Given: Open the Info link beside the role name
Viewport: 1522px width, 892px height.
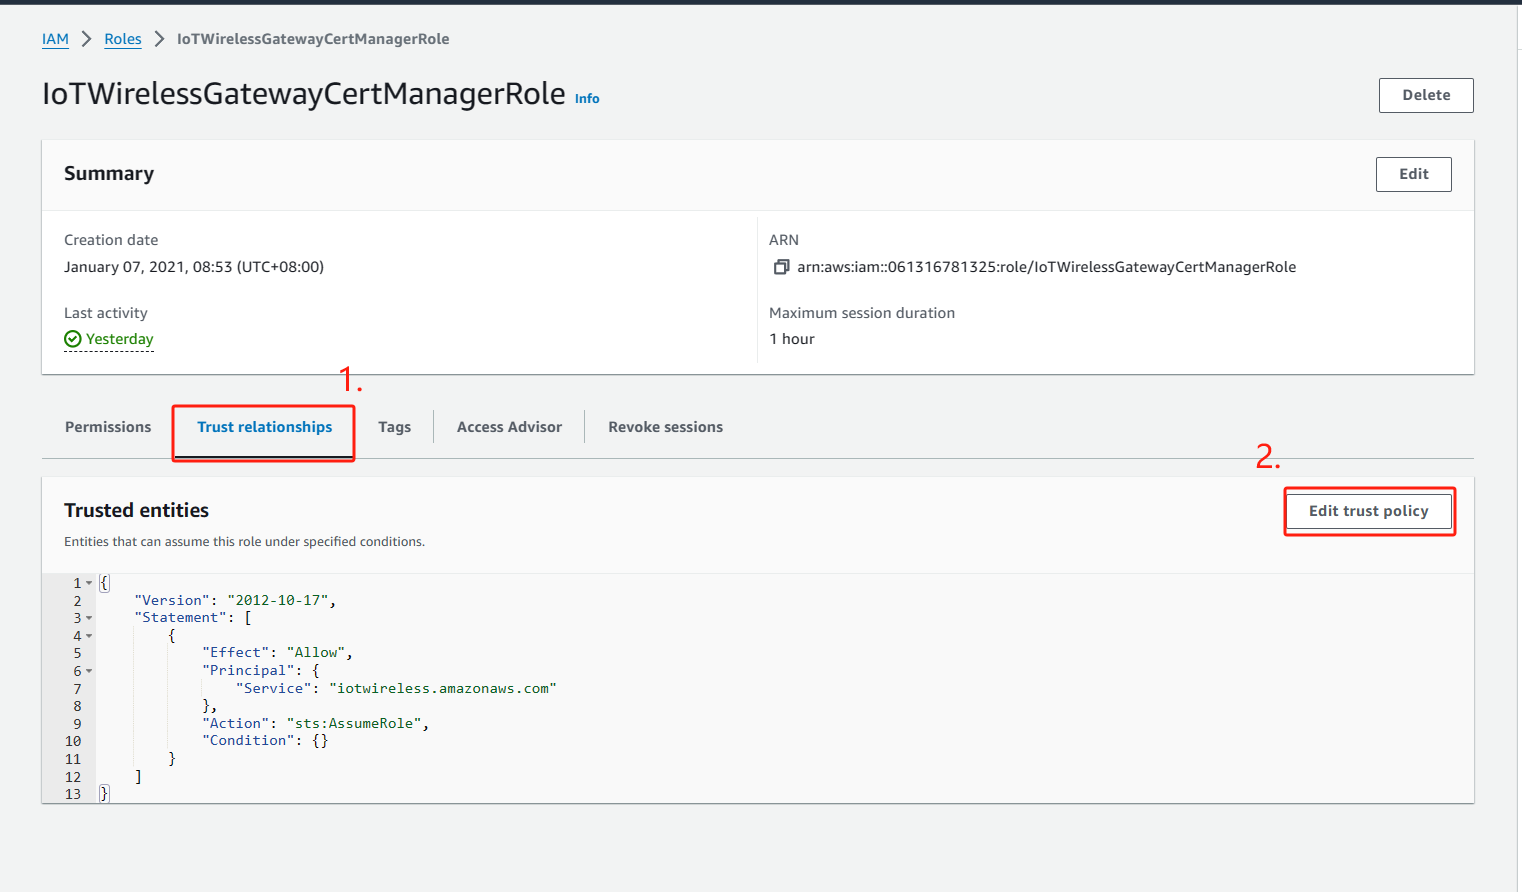Looking at the screenshot, I should click(587, 98).
